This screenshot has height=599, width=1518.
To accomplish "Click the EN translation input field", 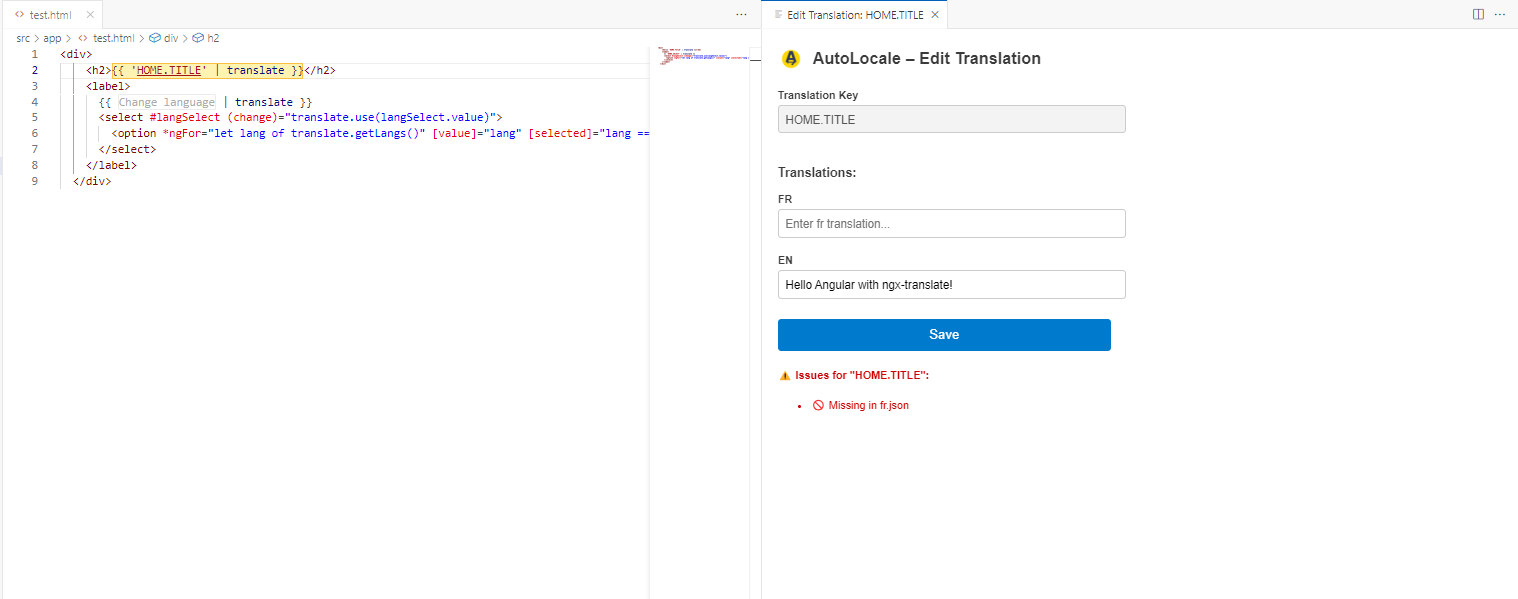I will click(x=952, y=284).
